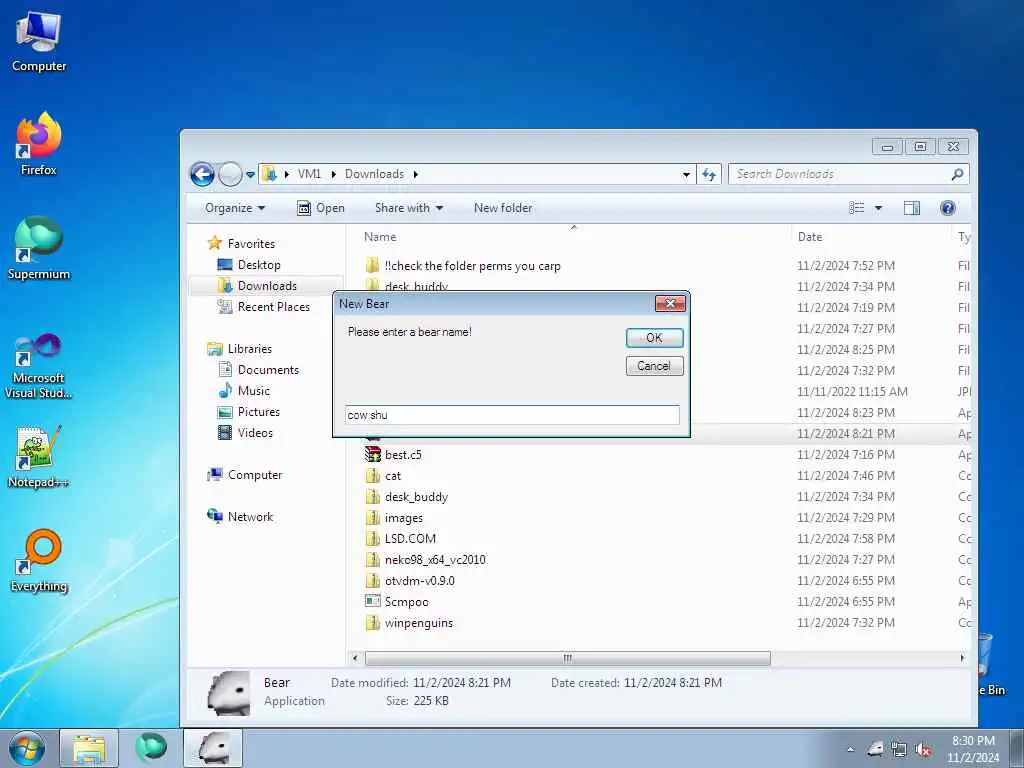Select the Scmpoo application
This screenshot has width=1024, height=768.
pyautogui.click(x=406, y=601)
